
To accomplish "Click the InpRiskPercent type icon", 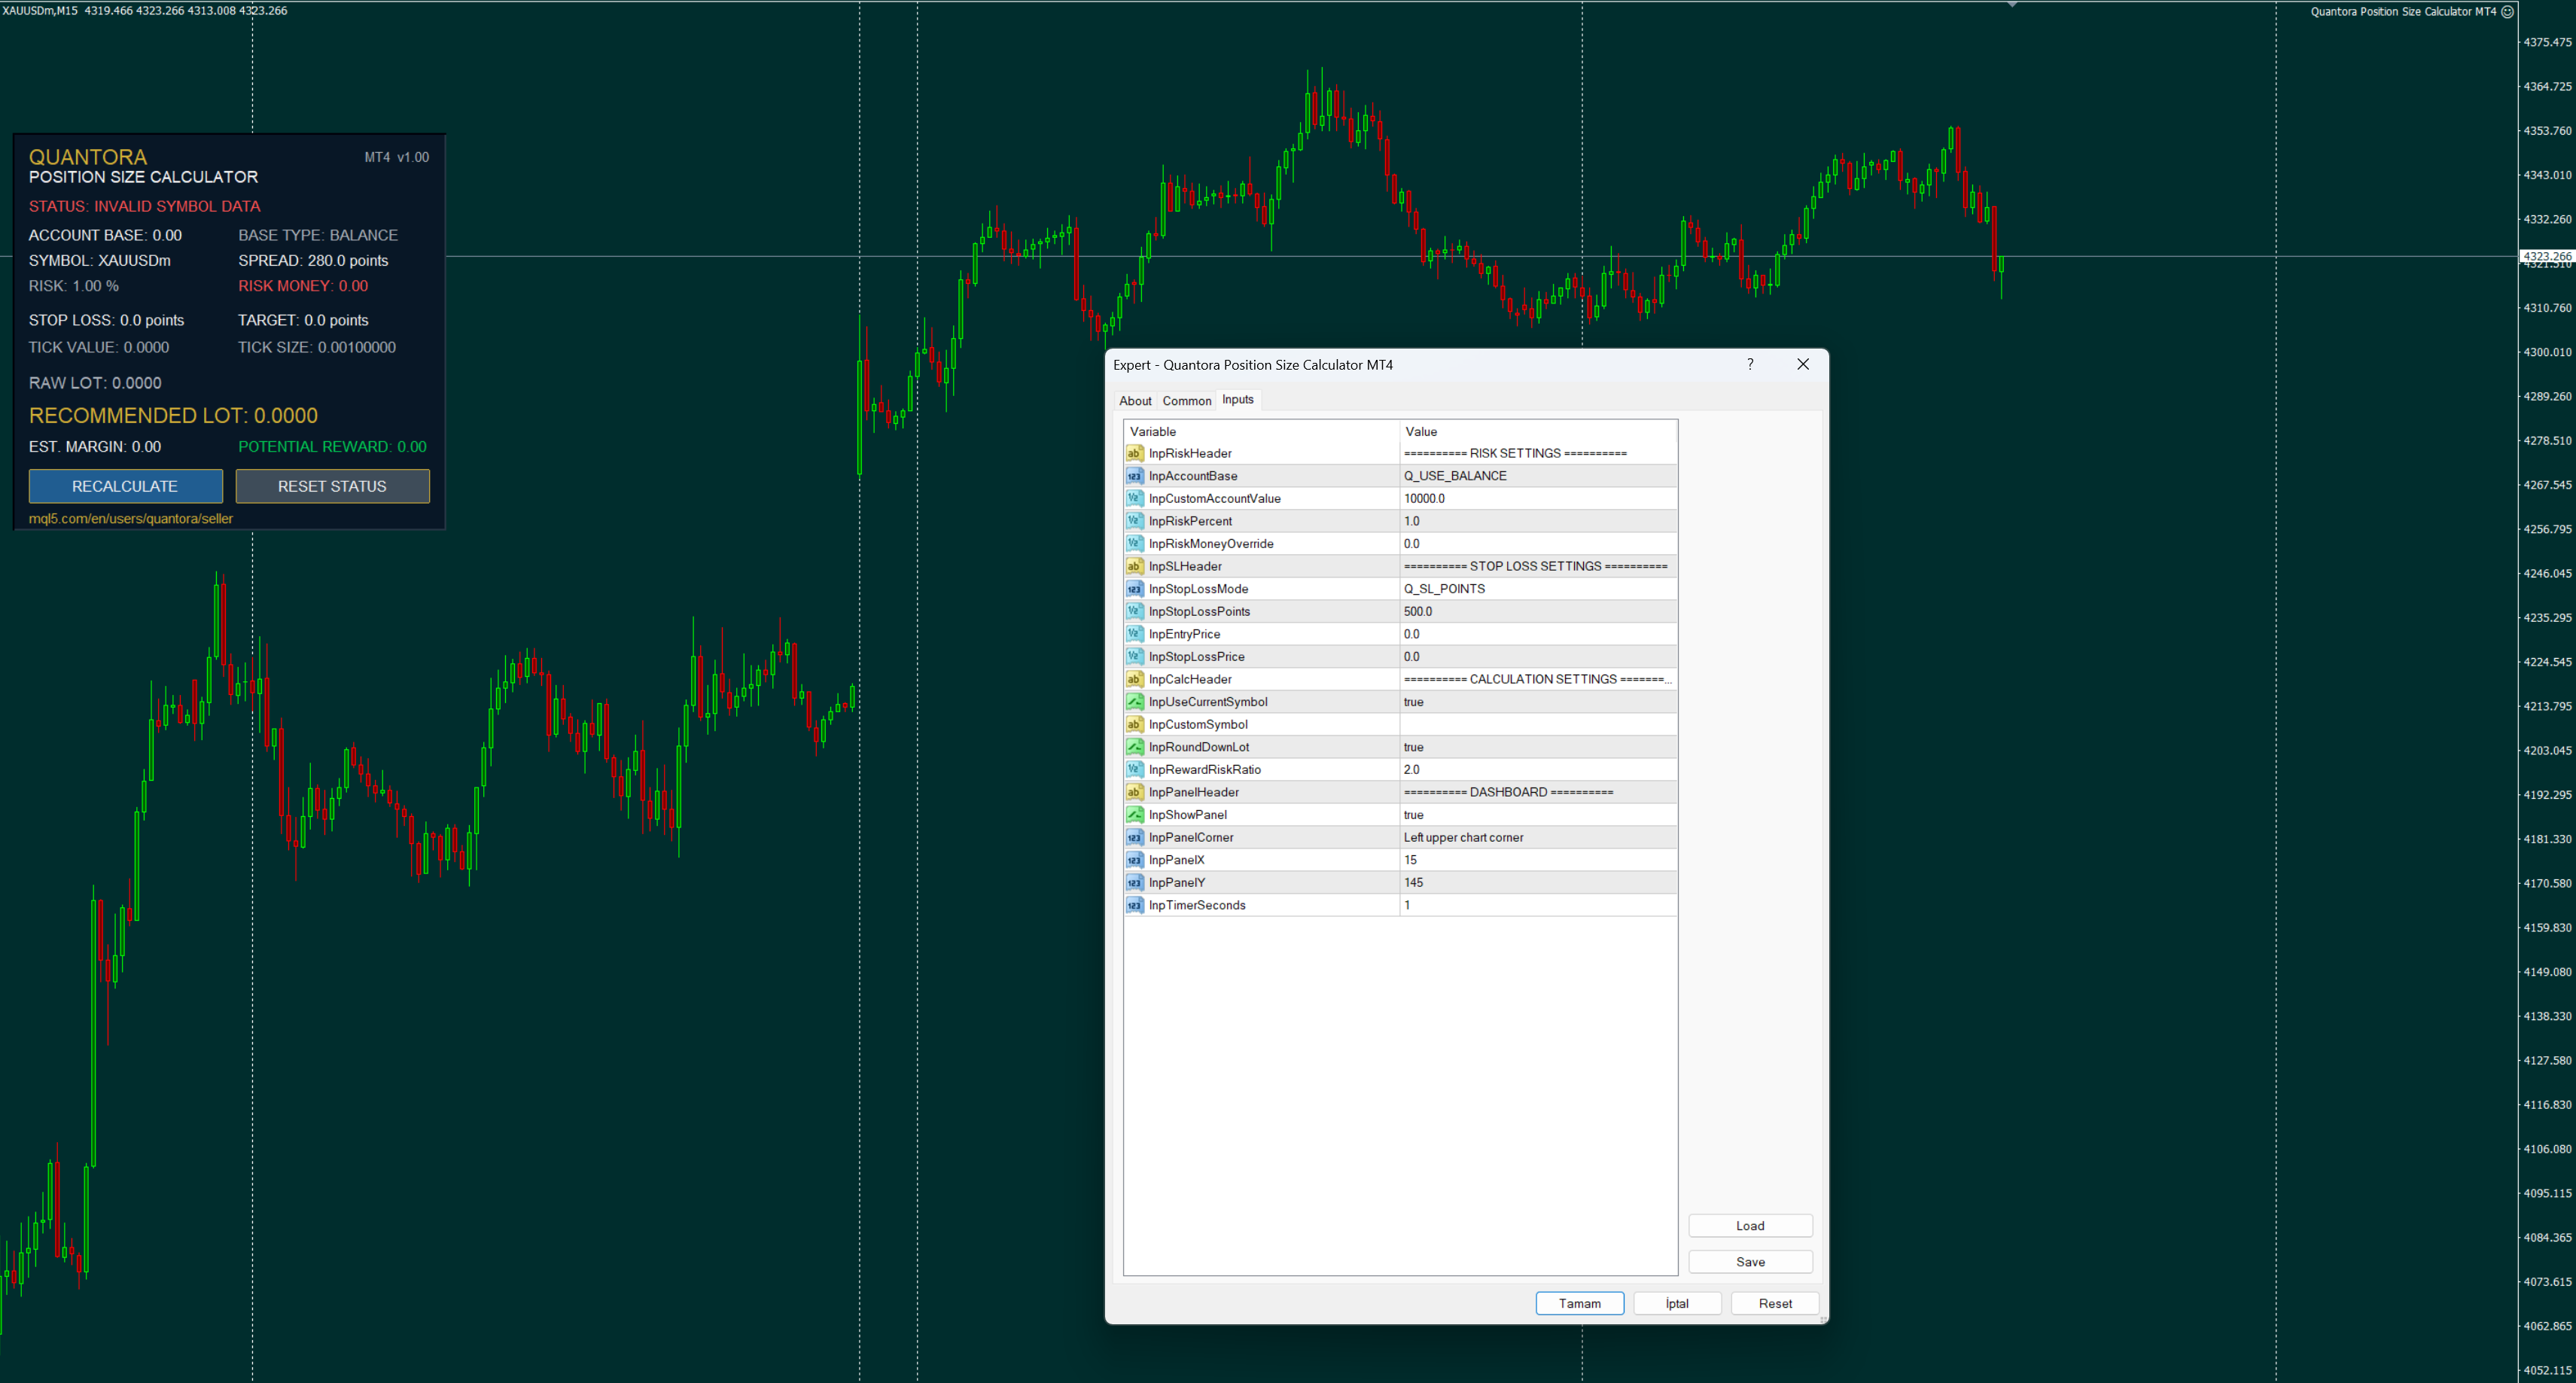I will point(1134,521).
